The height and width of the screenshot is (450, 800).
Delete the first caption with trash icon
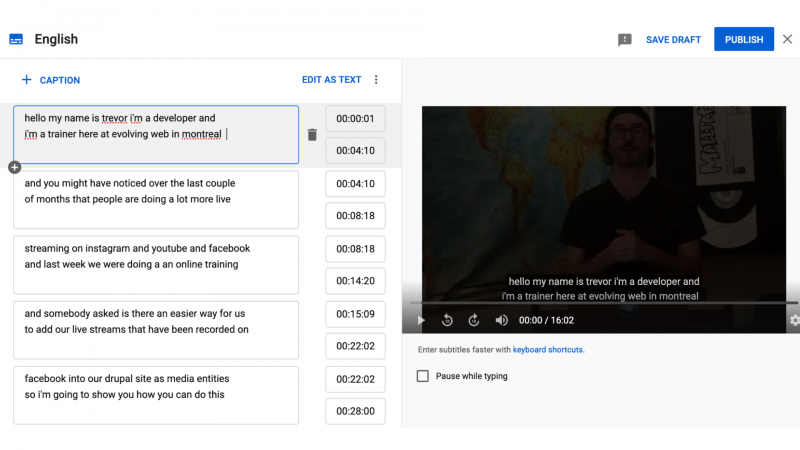tap(312, 135)
